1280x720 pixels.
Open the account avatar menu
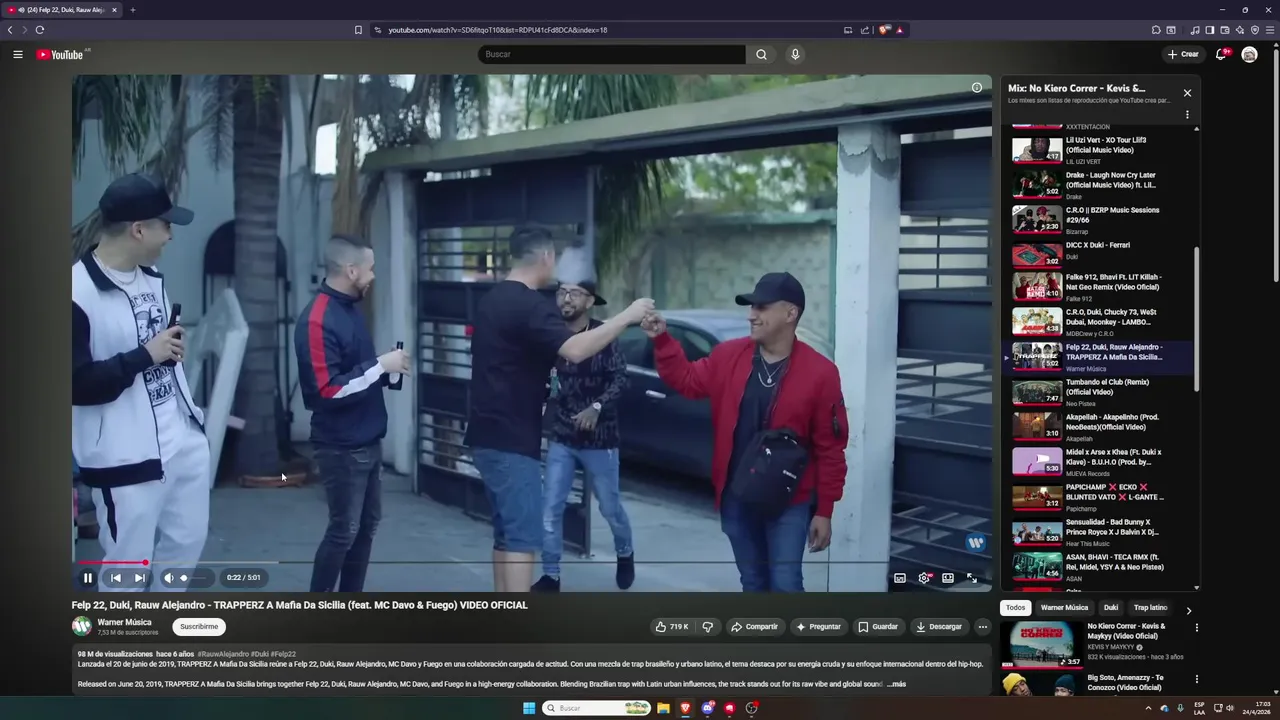click(1249, 54)
